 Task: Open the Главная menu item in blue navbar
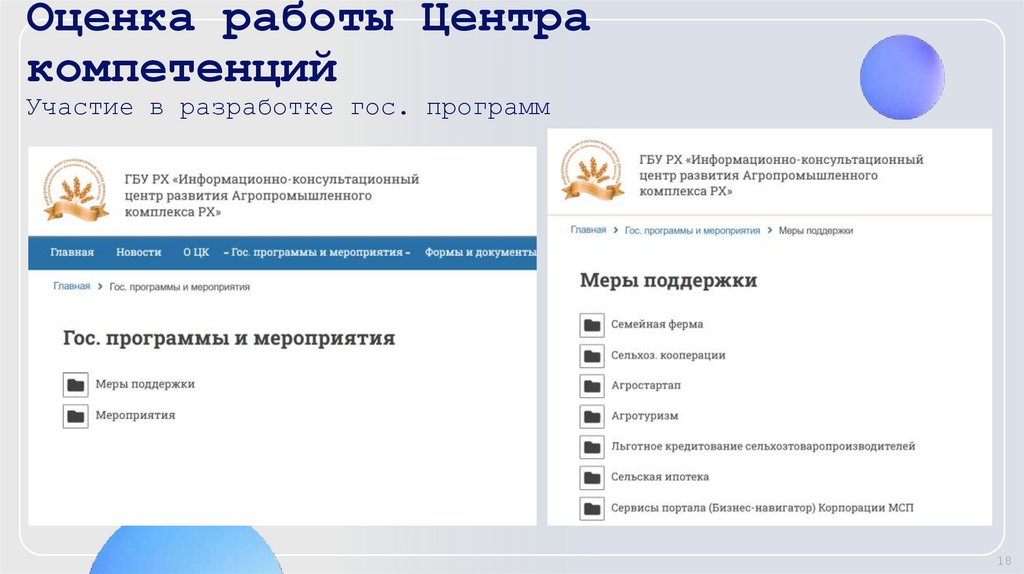[72, 253]
